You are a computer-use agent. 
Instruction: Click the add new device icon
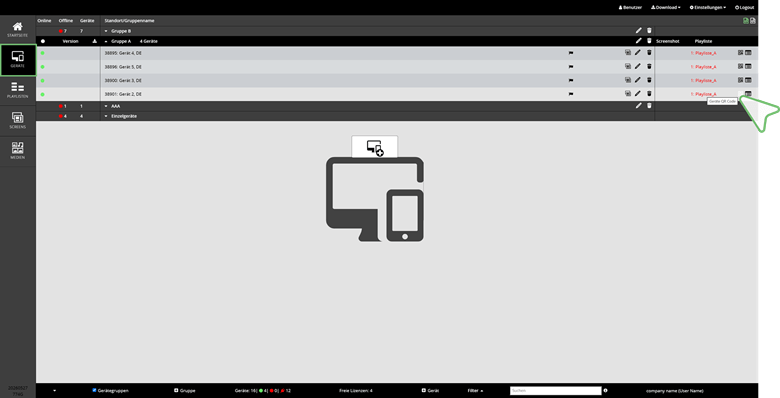coord(375,147)
